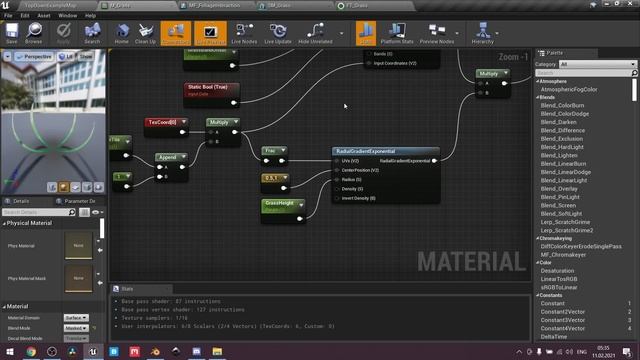The image size is (640, 360).
Task: Toggle Live Update in the toolbar
Action: coord(278,33)
